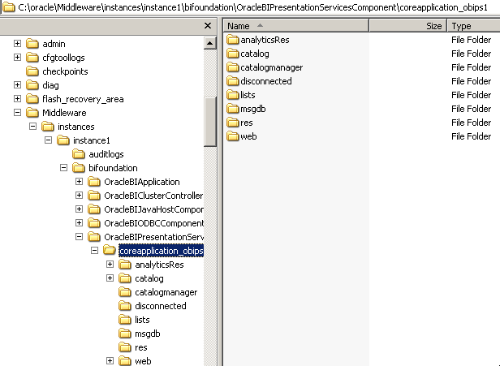Screen dimensions: 500x366
Task: Expand the catalog node in the tree
Action: (x=110, y=278)
